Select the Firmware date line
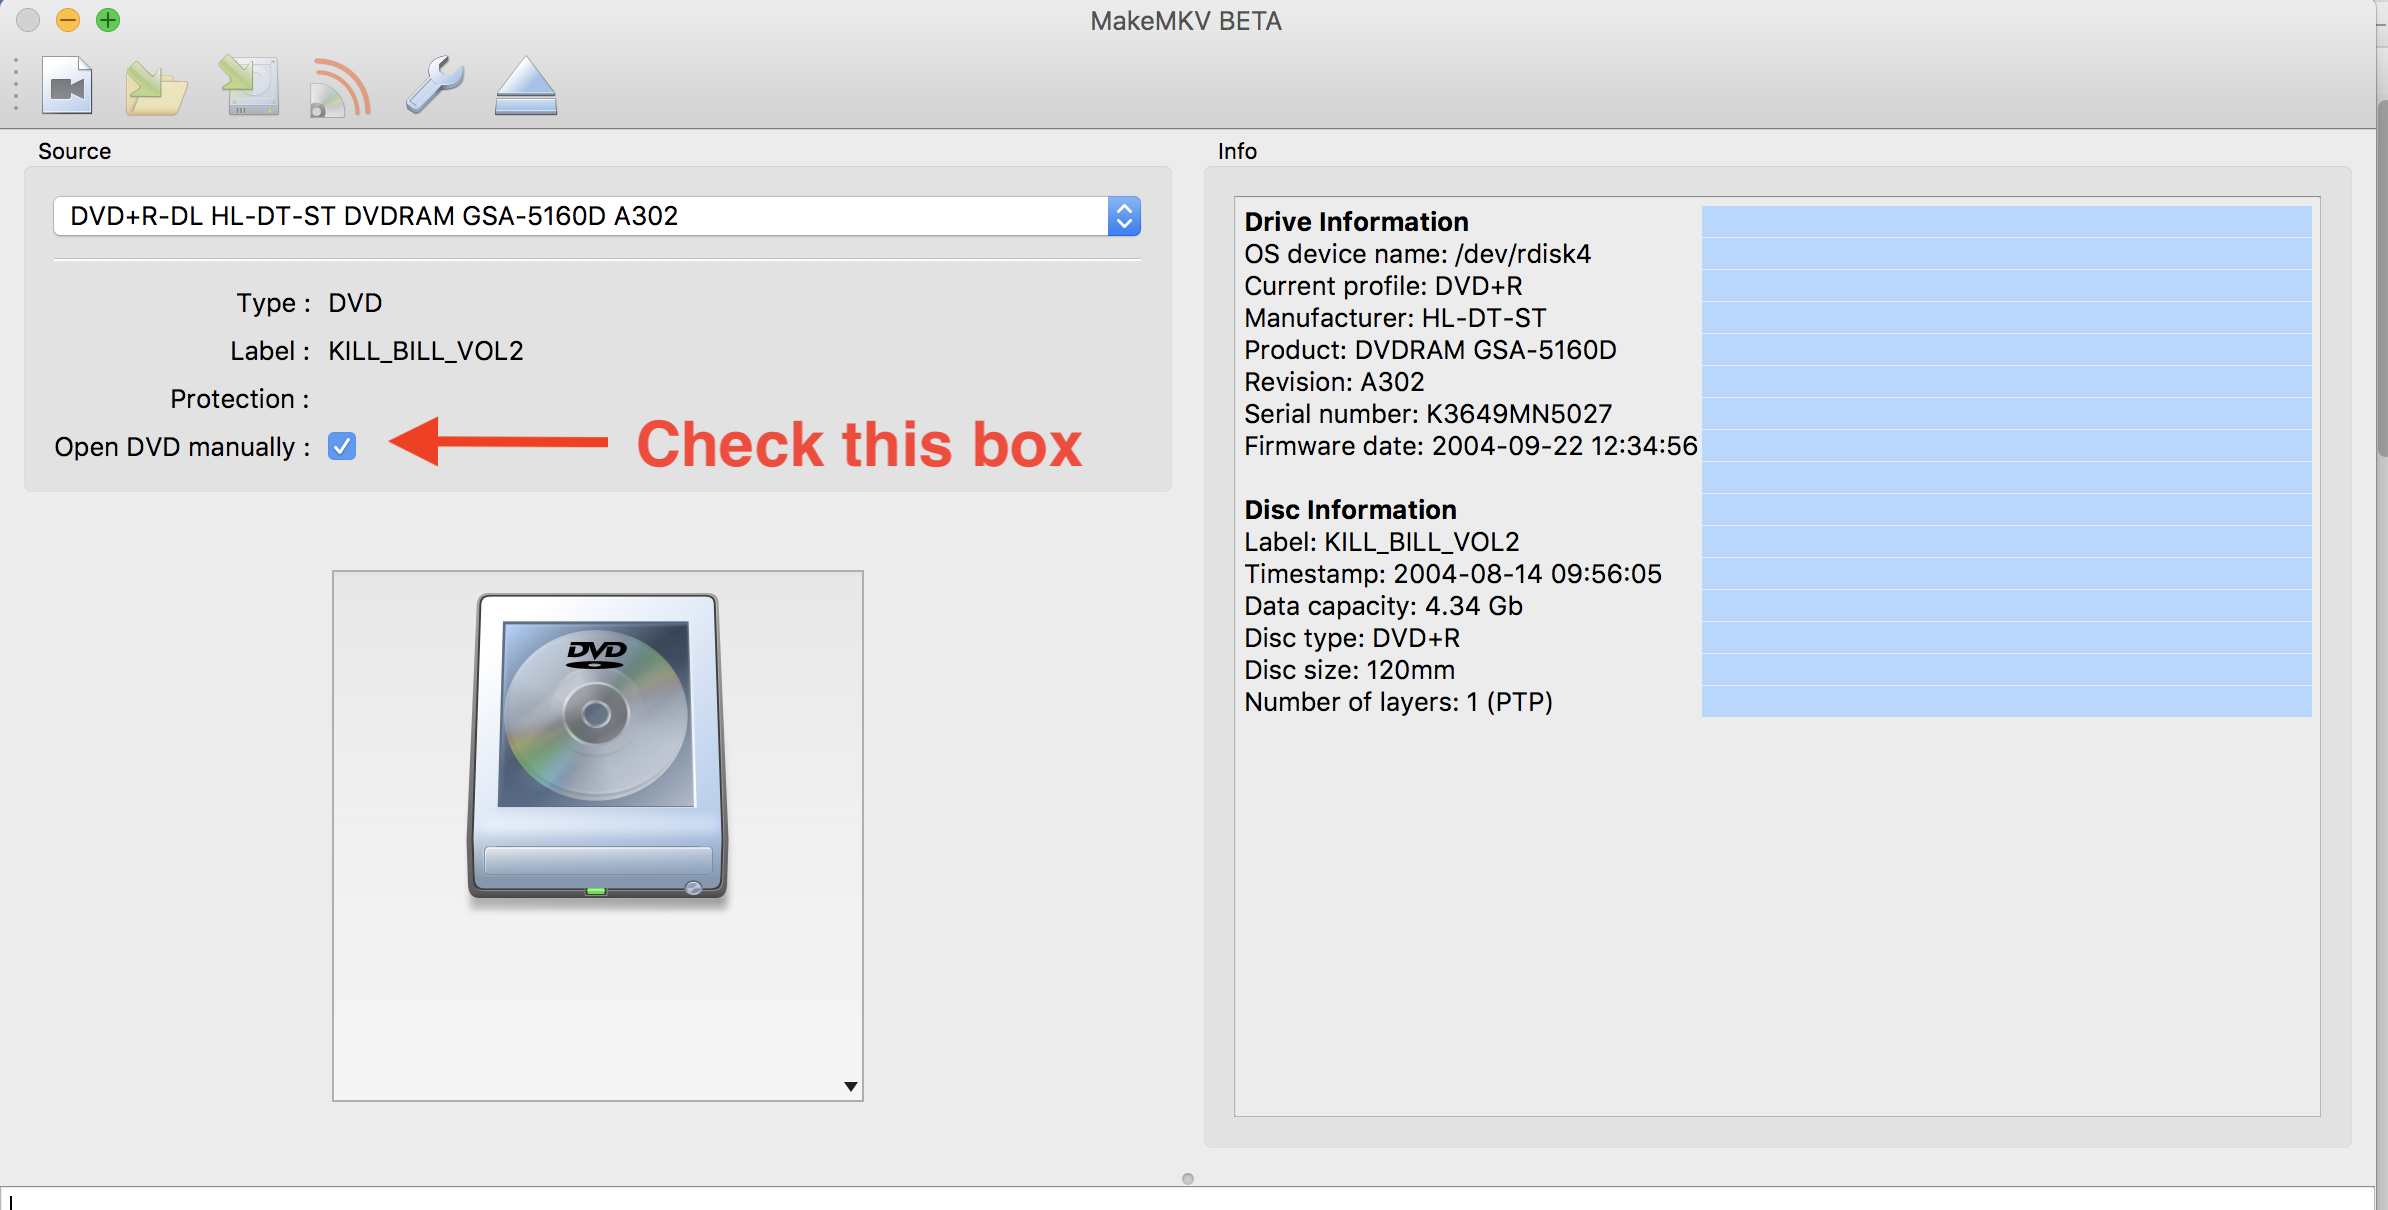Image resolution: width=2388 pixels, height=1210 pixels. tap(1471, 446)
